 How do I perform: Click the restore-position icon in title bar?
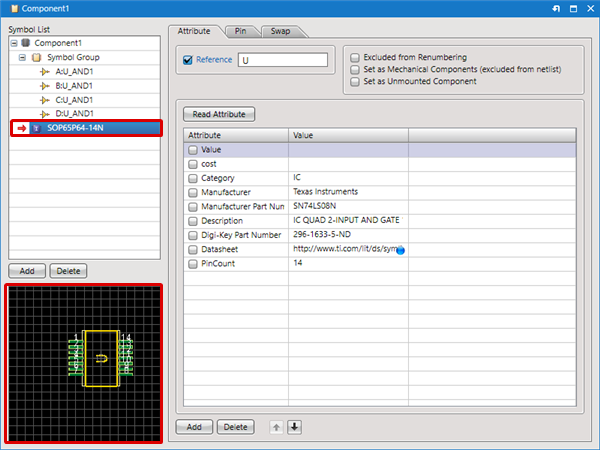[556, 8]
